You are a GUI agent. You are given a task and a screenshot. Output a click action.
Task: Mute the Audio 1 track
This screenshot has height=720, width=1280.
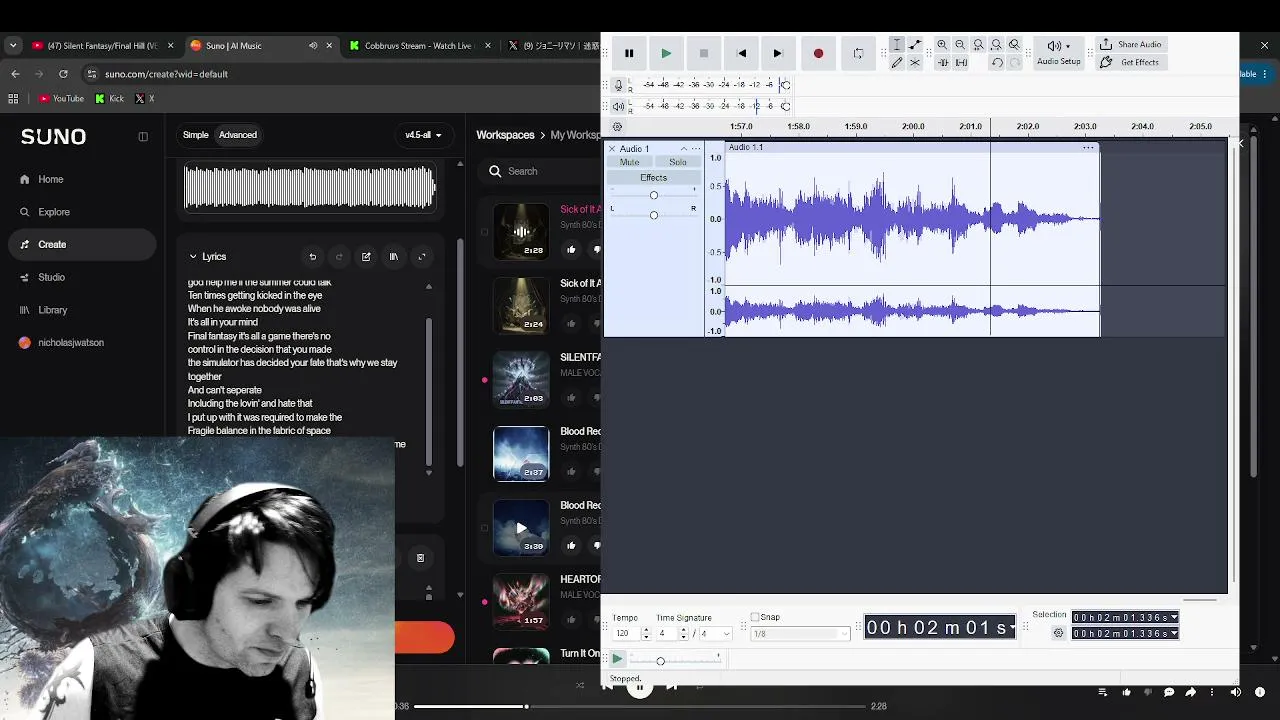pos(629,162)
